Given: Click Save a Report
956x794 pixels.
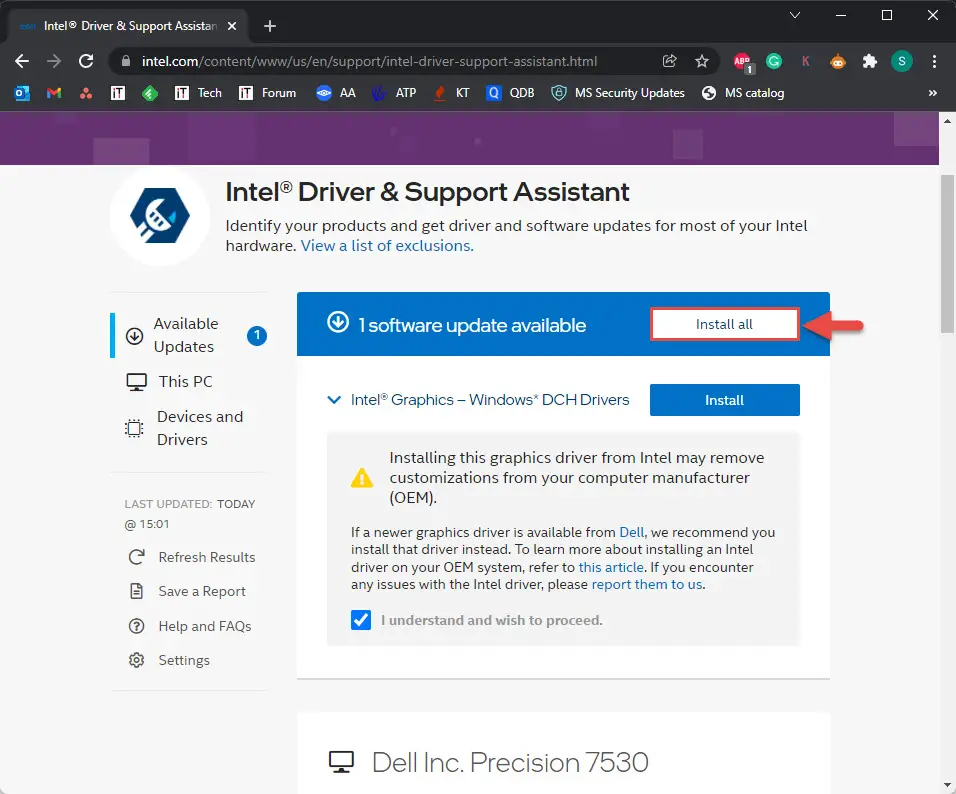Looking at the screenshot, I should pos(187,592).
